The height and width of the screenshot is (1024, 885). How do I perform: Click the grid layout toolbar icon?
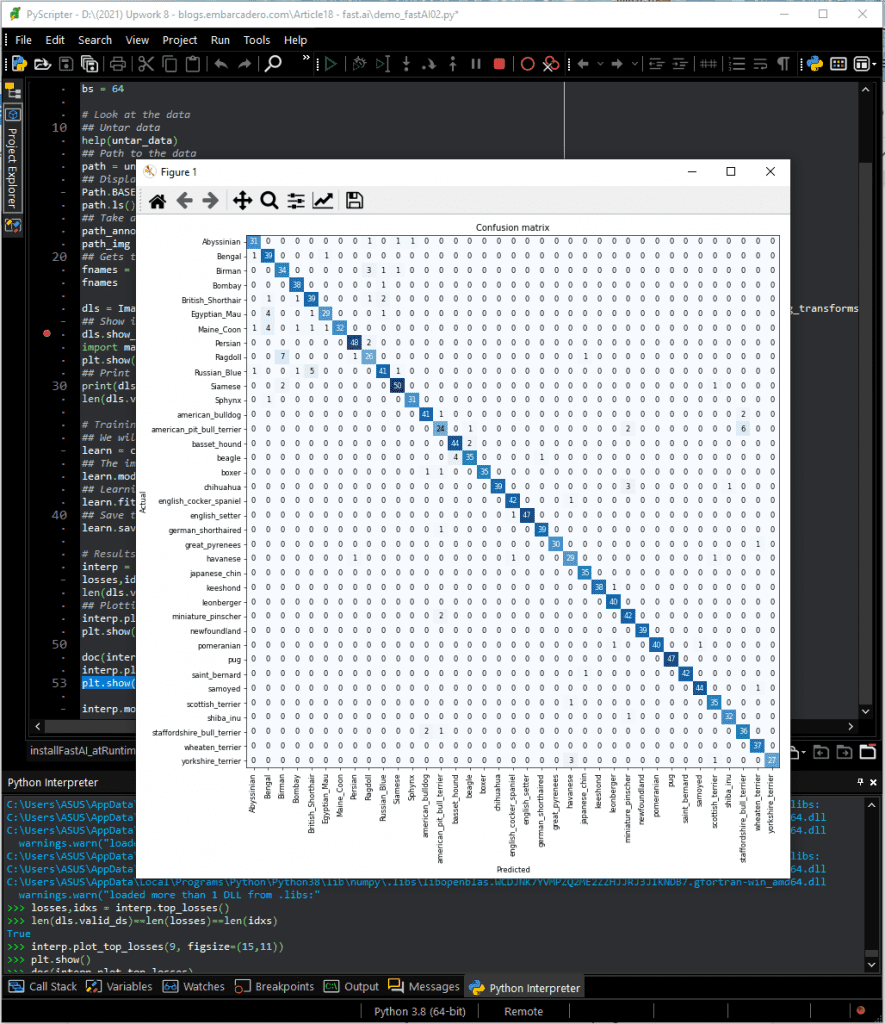839,64
